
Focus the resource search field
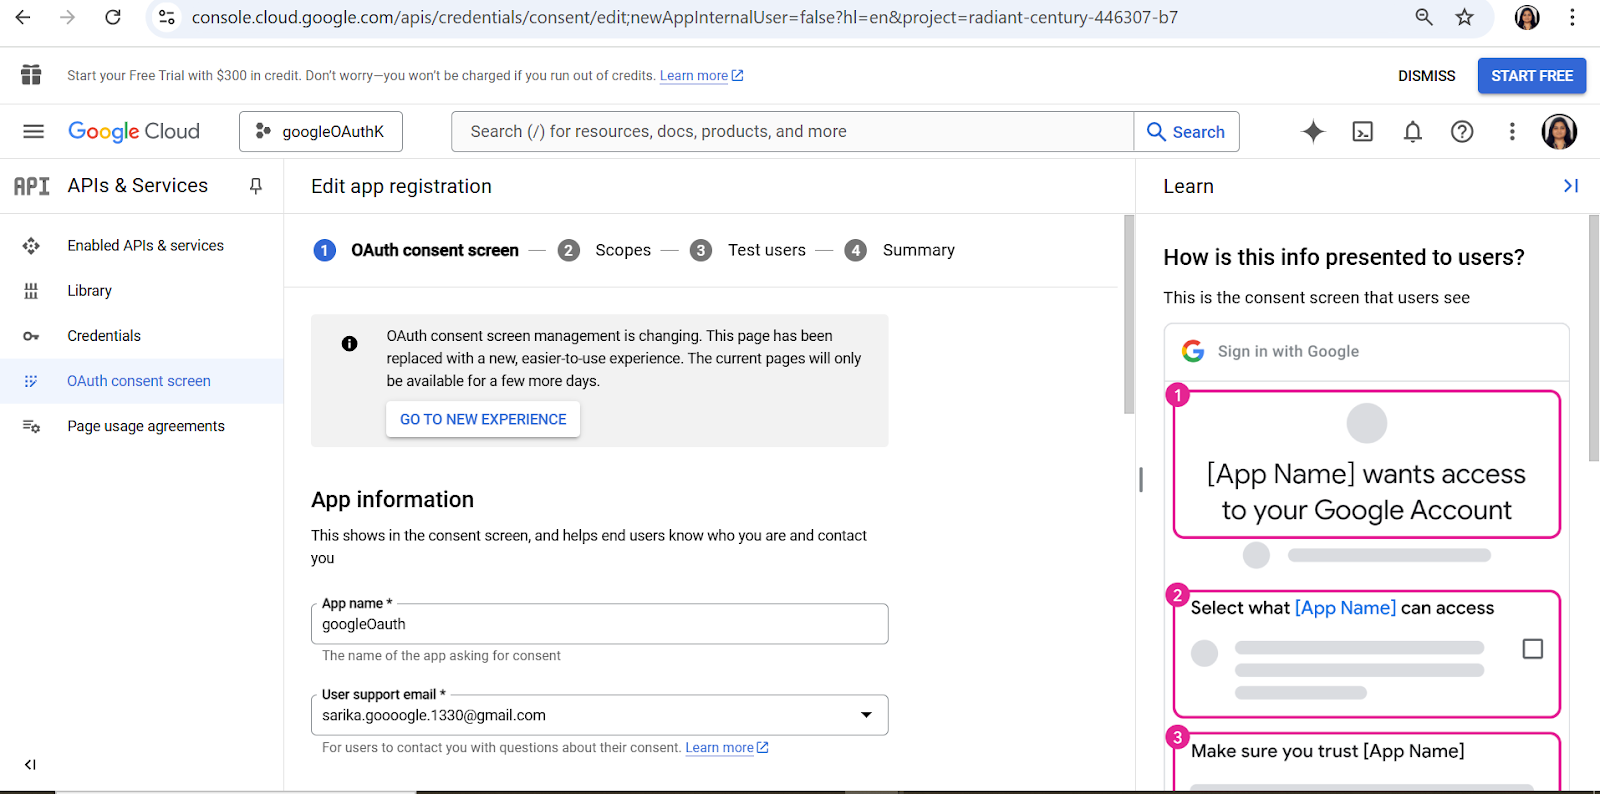(792, 131)
